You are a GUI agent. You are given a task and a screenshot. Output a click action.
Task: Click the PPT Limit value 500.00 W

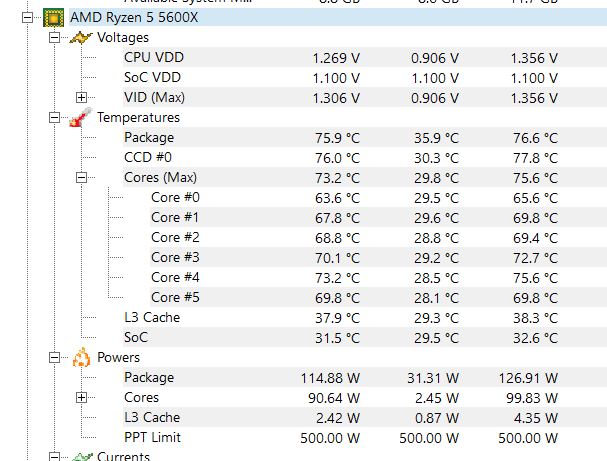tap(330, 438)
